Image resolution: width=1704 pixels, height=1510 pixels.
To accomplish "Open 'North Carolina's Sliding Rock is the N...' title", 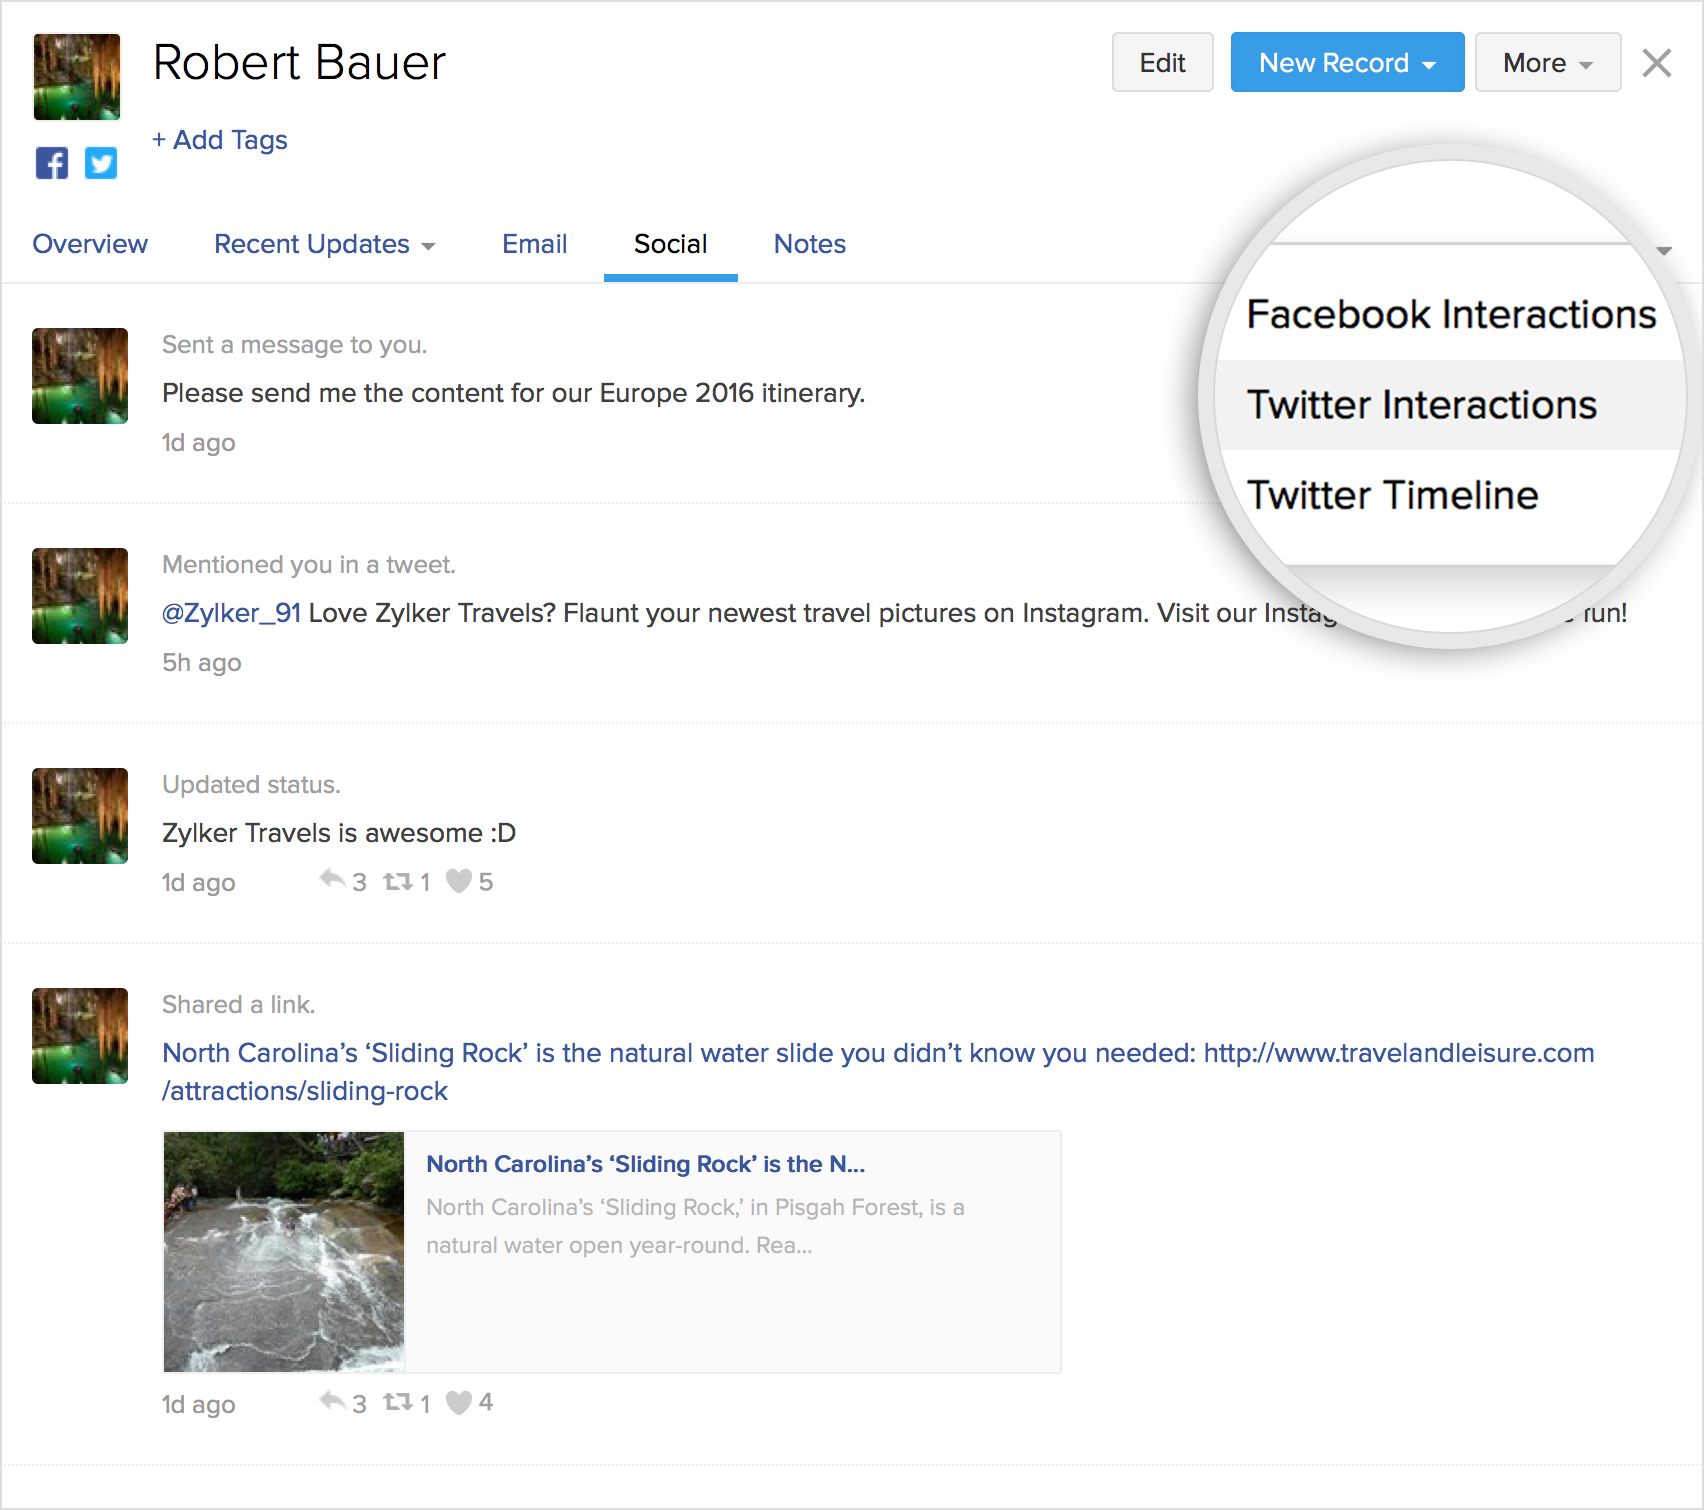I will pyautogui.click(x=646, y=1164).
